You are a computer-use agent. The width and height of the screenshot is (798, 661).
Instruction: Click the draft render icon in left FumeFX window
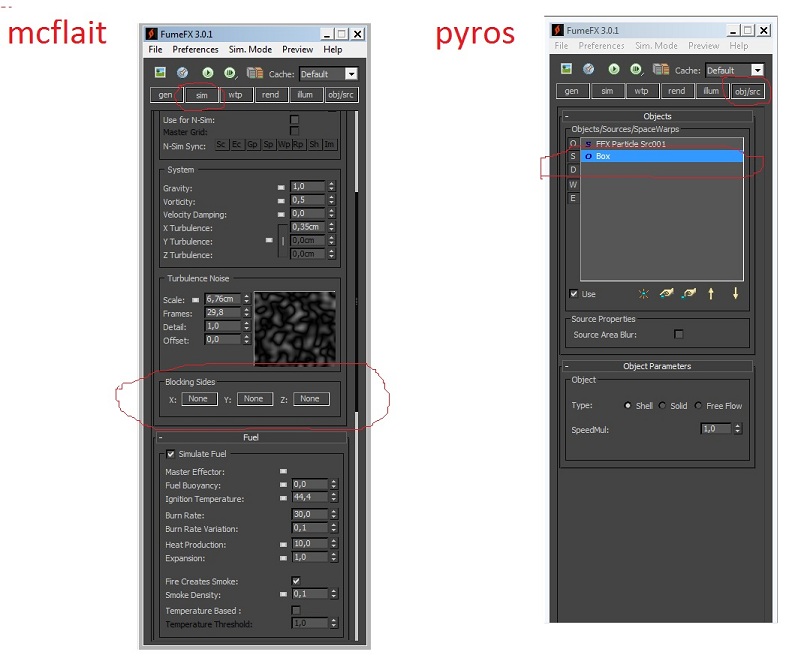[182, 73]
